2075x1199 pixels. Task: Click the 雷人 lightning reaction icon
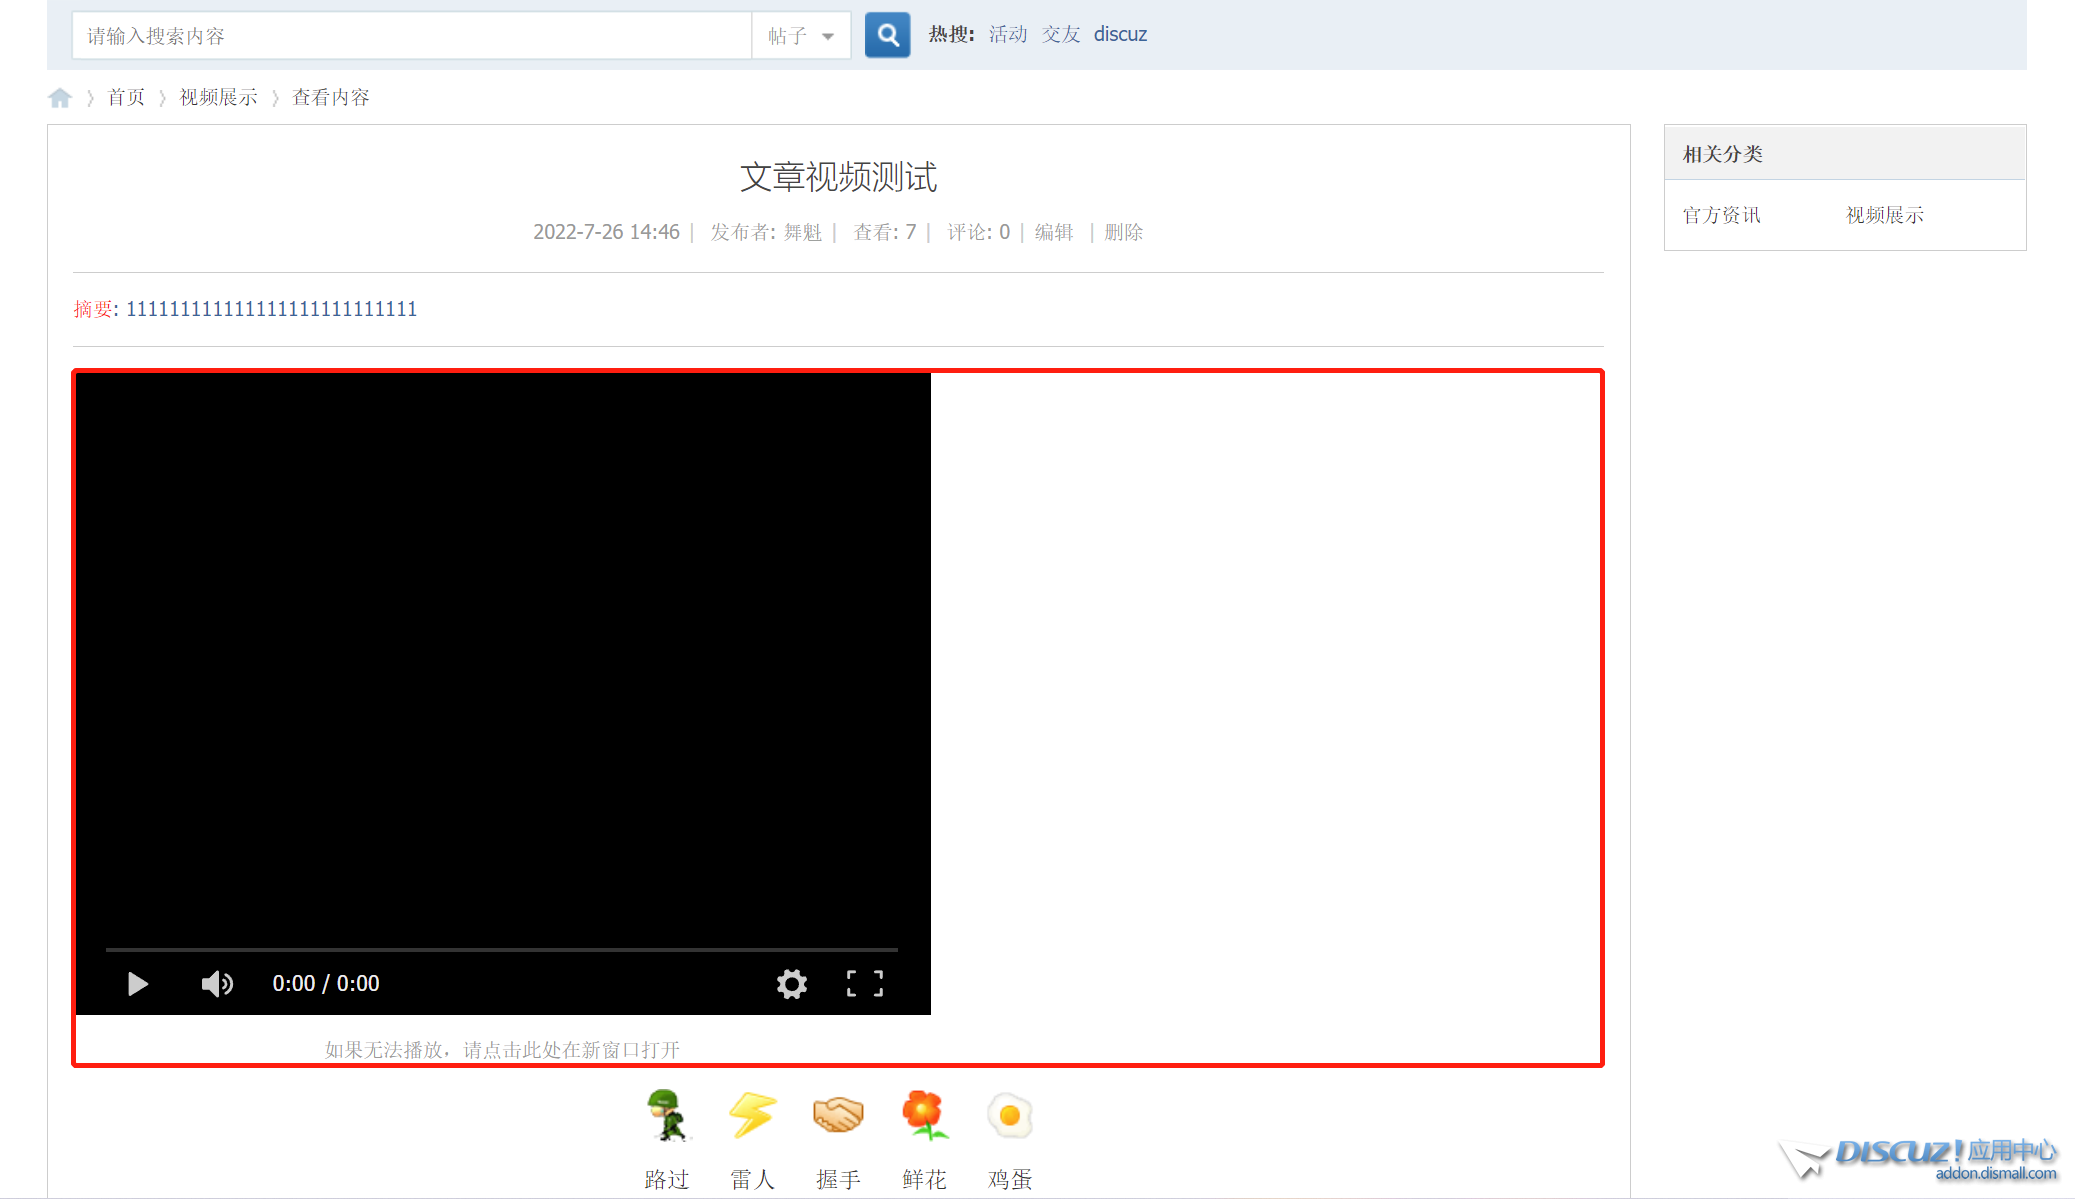pos(752,1115)
